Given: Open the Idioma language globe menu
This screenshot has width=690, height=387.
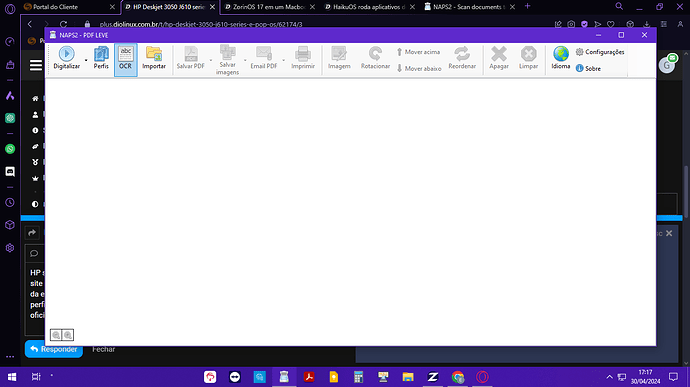Looking at the screenshot, I should [x=561, y=58].
